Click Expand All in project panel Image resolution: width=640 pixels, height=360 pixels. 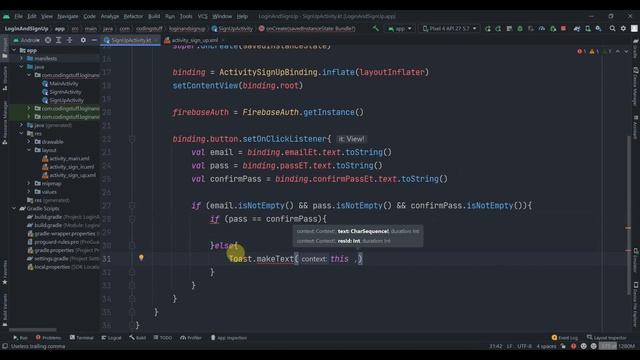click(x=58, y=40)
